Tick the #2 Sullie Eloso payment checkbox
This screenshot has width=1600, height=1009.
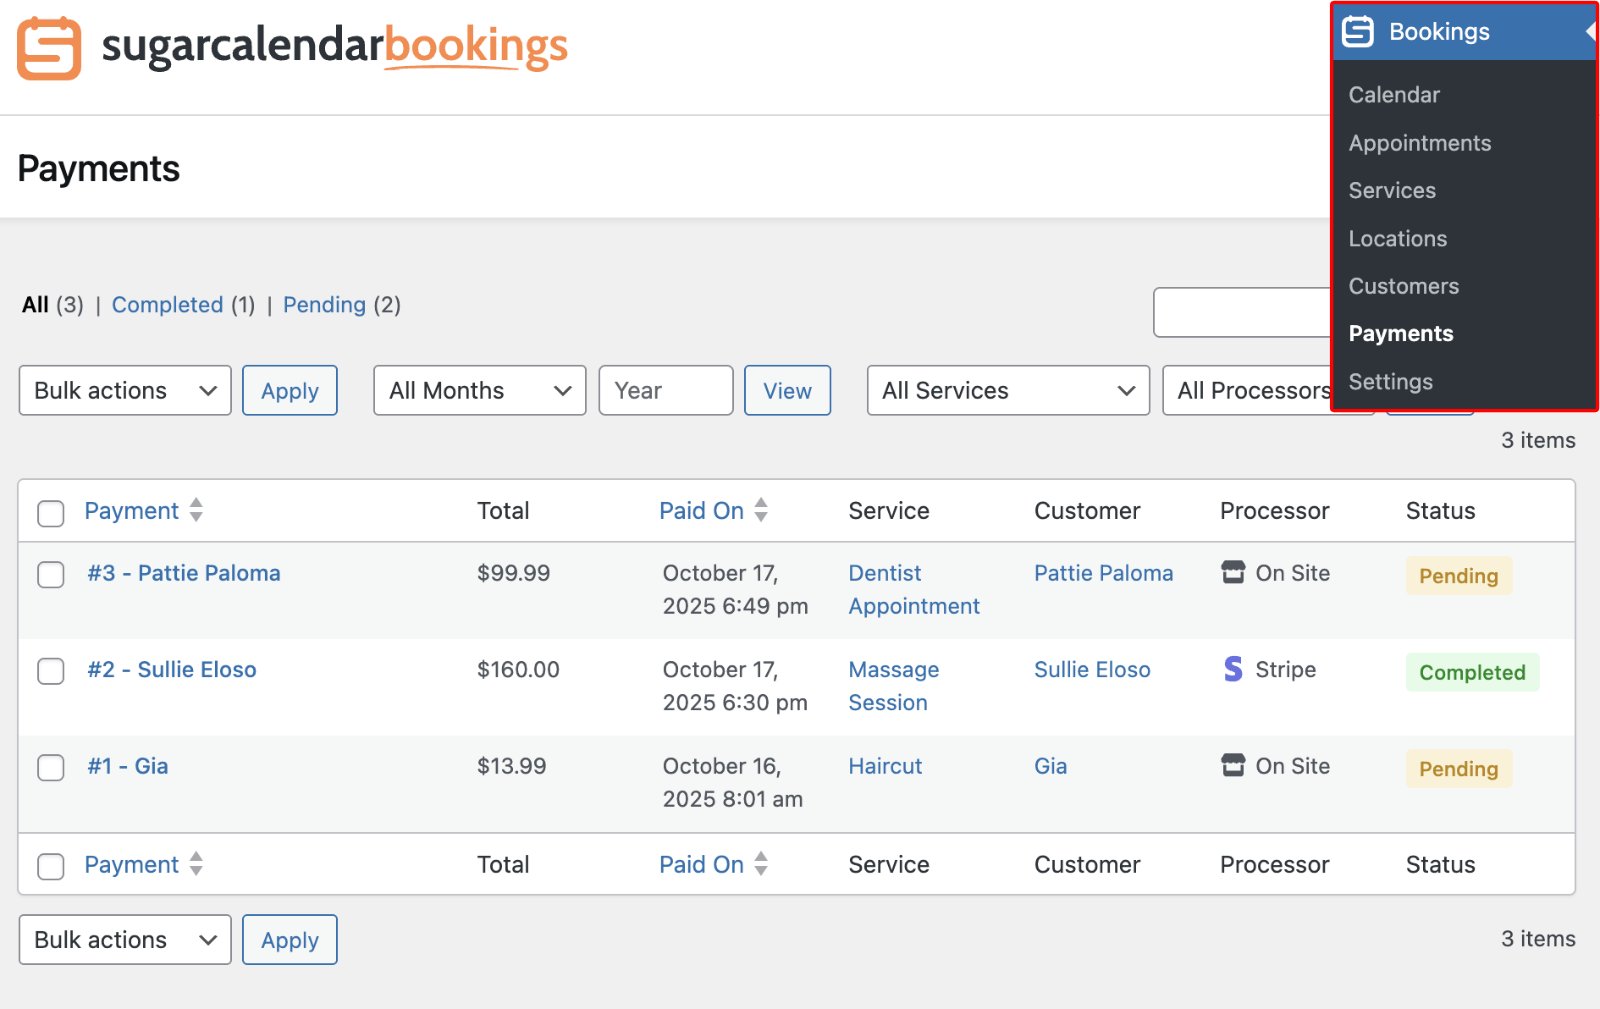point(51,671)
